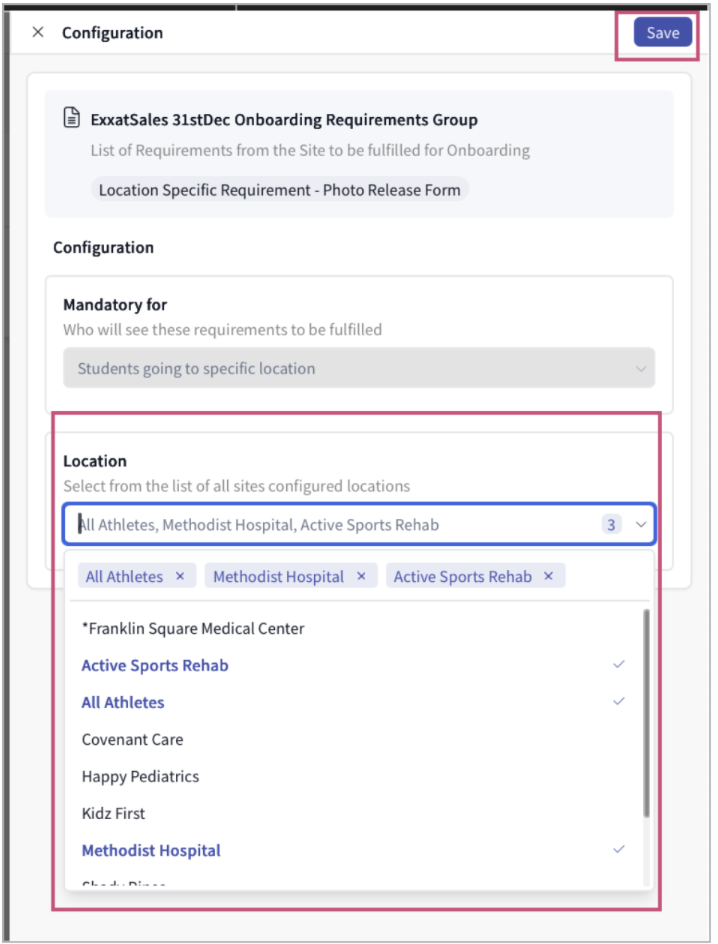Collapse the Location dropdown chevron
This screenshot has width=718, height=944.
641,524
